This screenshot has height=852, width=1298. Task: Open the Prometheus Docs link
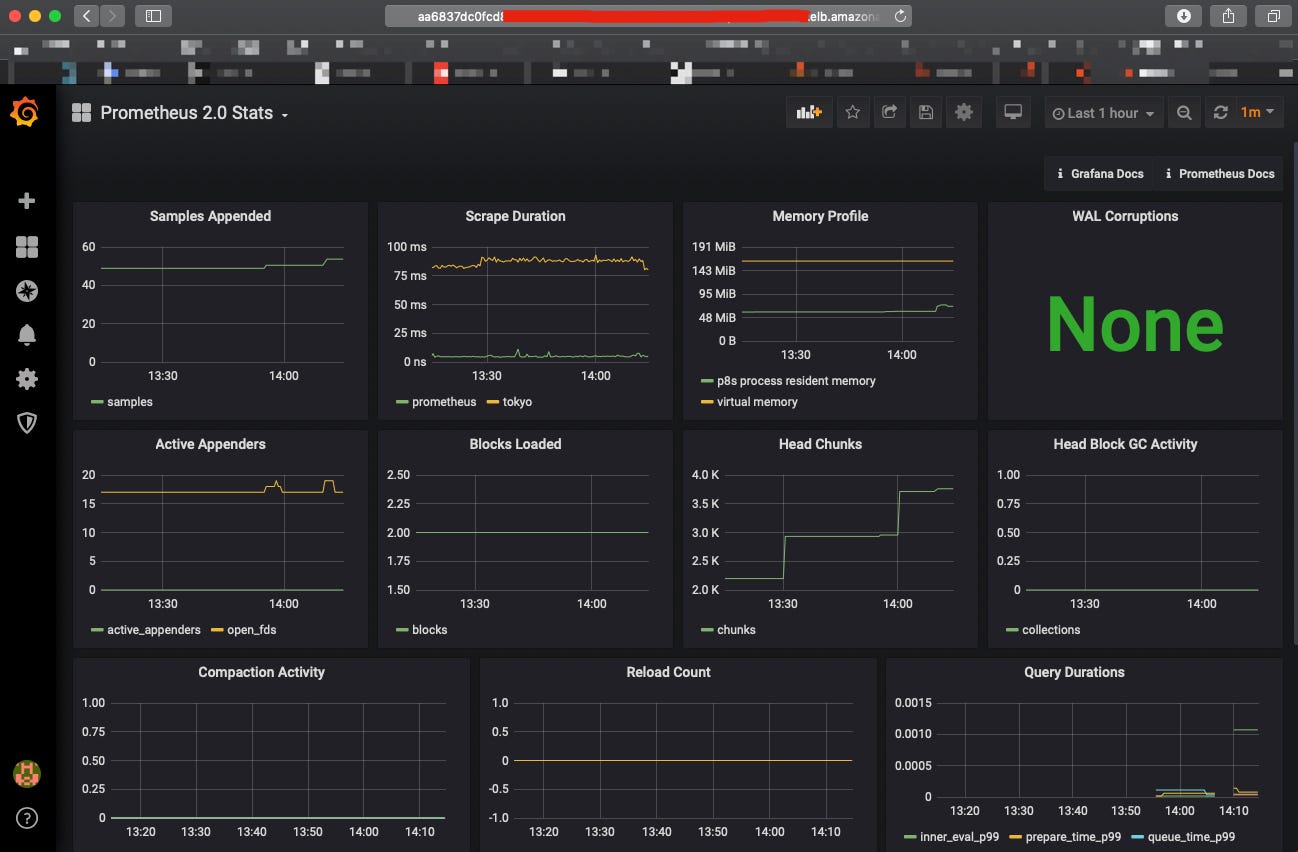tap(1219, 173)
